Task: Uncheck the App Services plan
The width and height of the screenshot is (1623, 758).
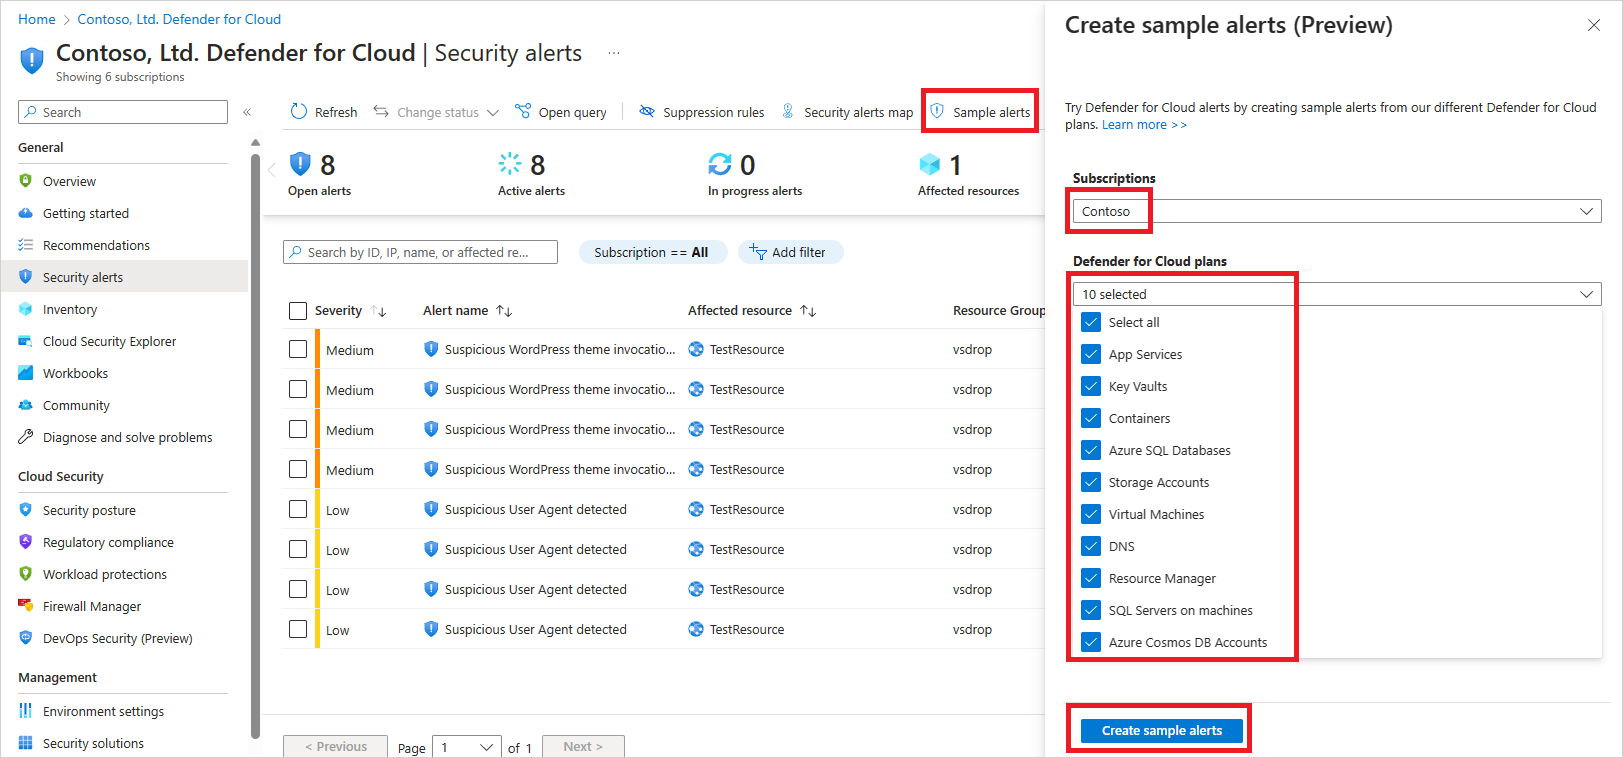Action: coord(1091,354)
